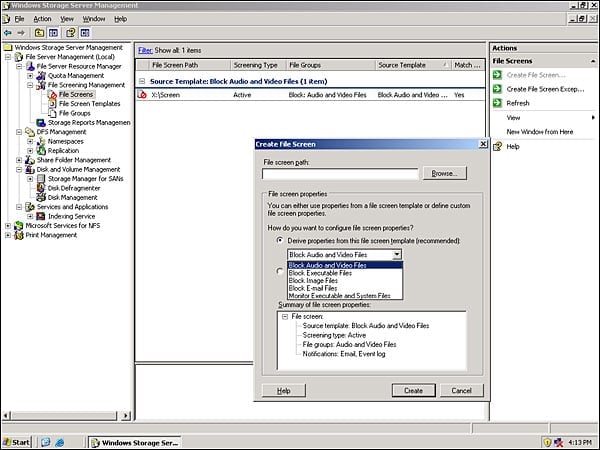Click the Refresh action icon
This screenshot has height=450, width=600.
tap(497, 103)
